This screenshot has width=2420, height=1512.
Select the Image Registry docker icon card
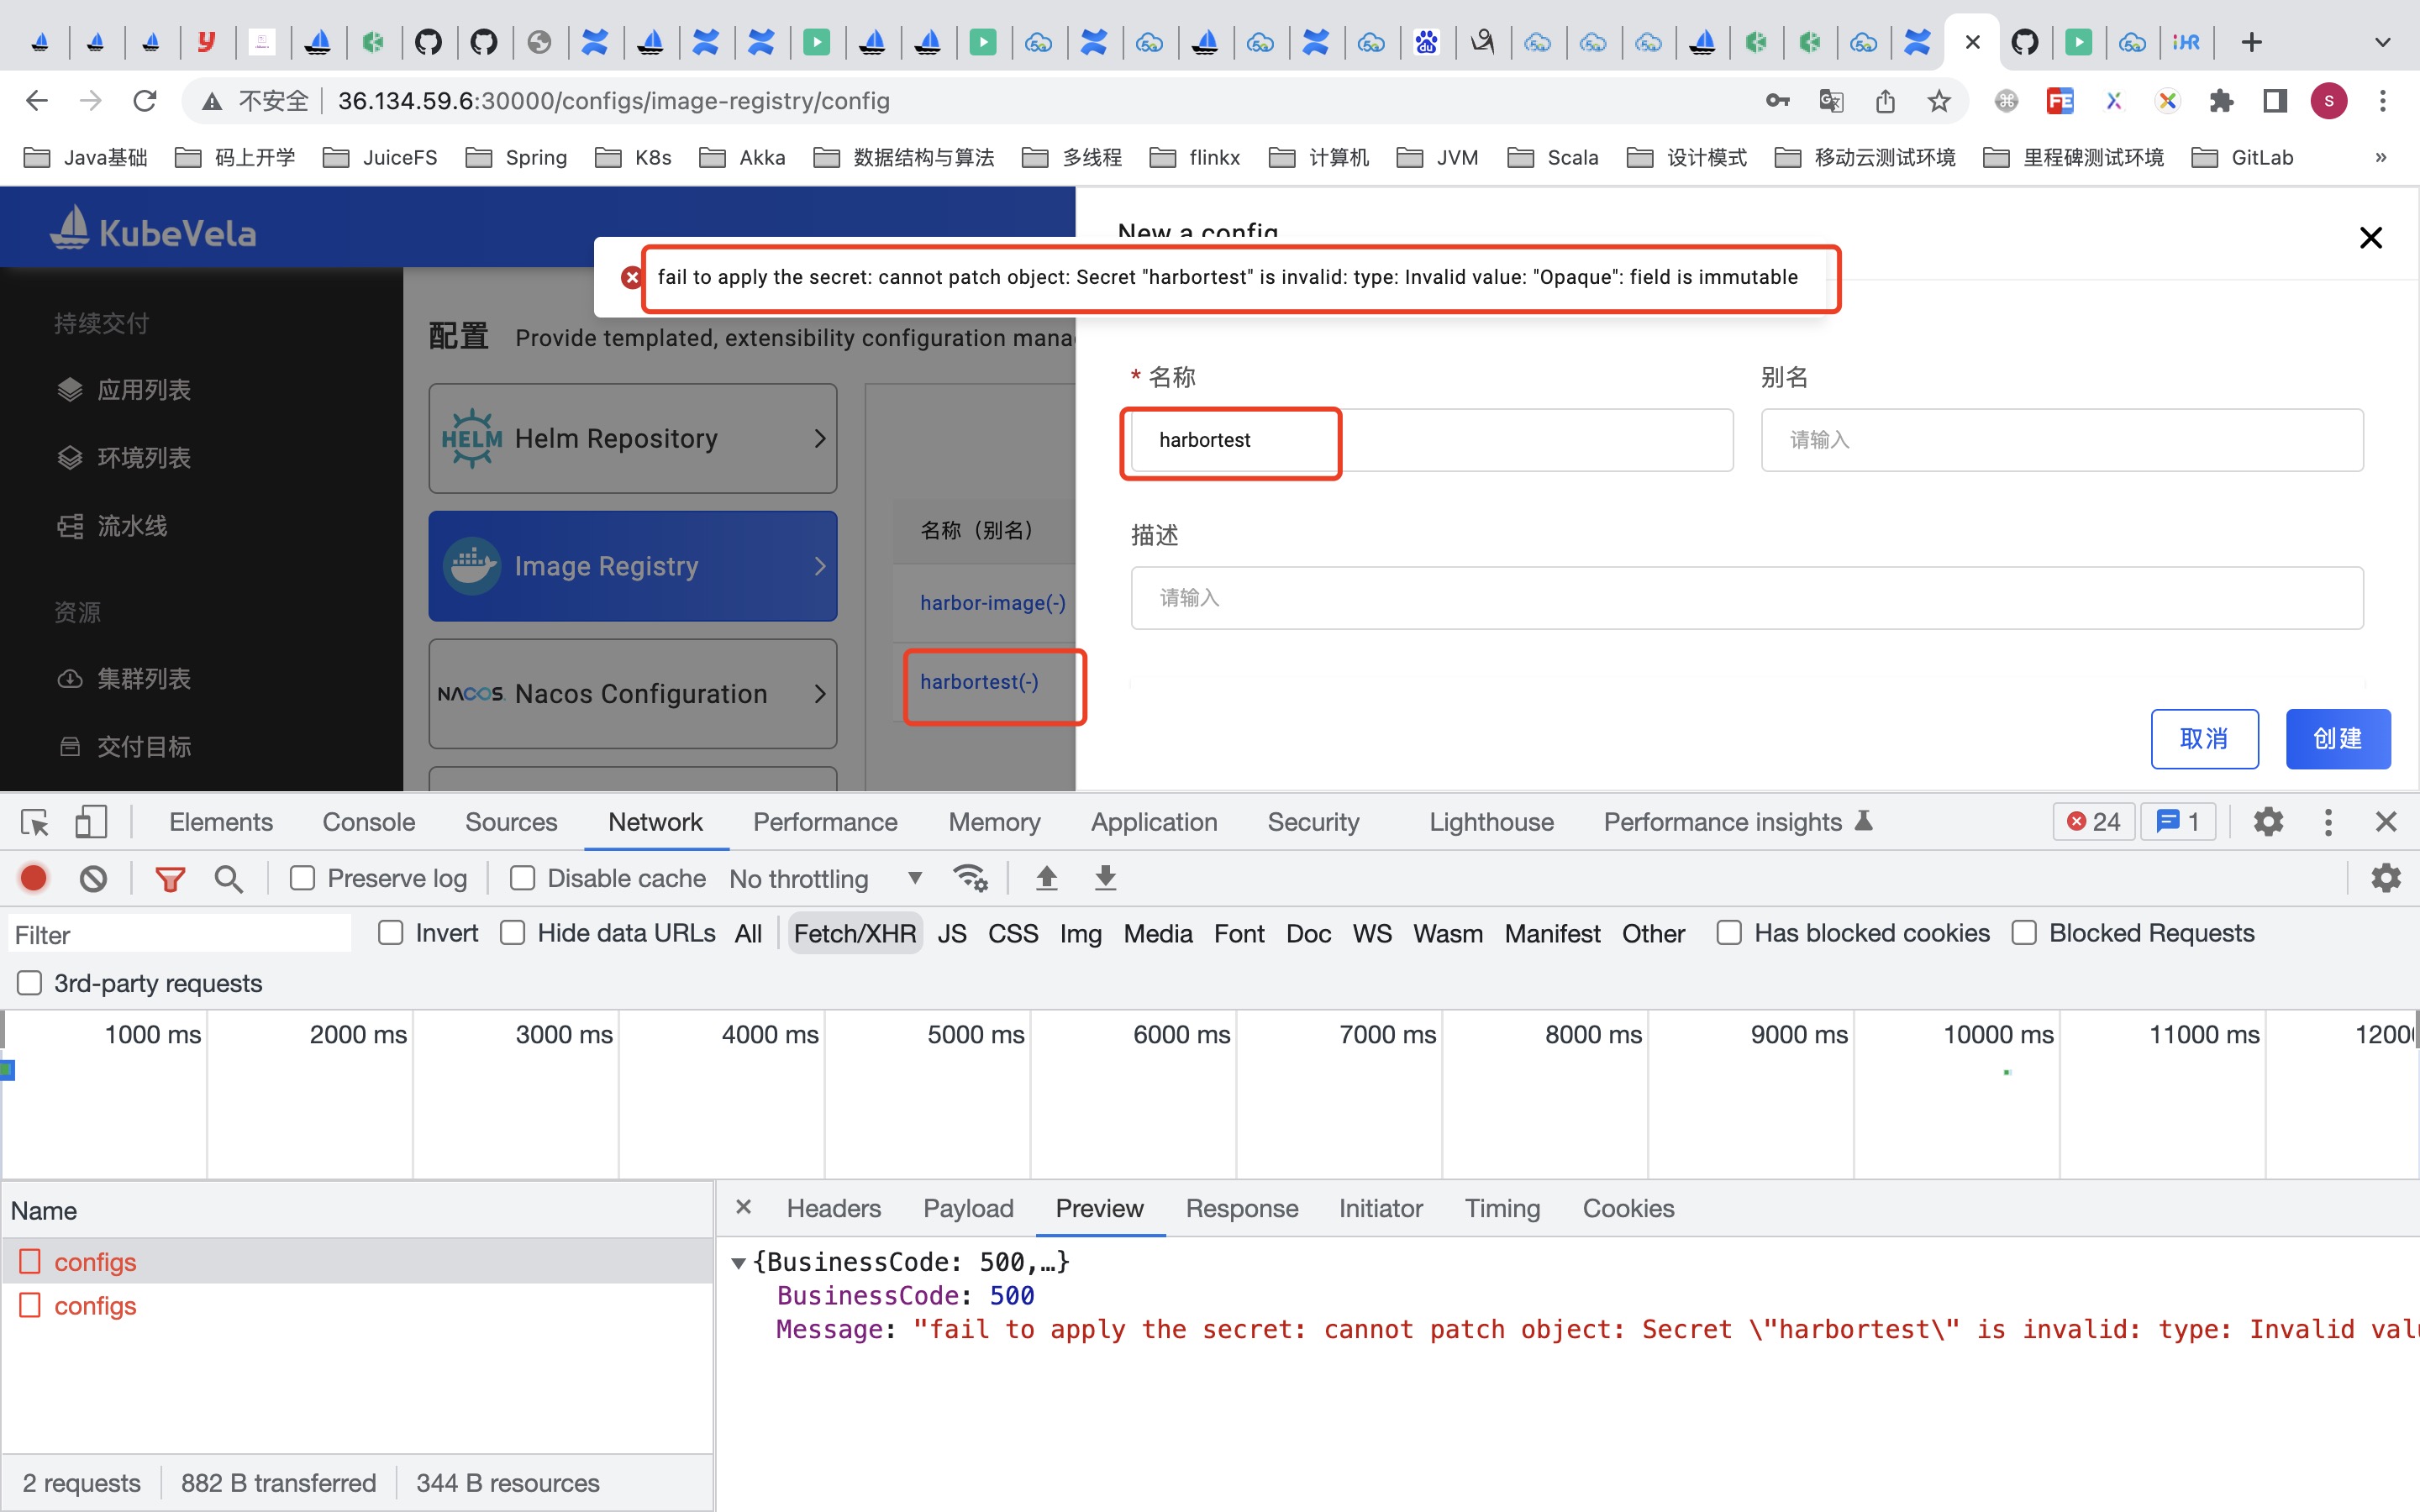(x=472, y=565)
